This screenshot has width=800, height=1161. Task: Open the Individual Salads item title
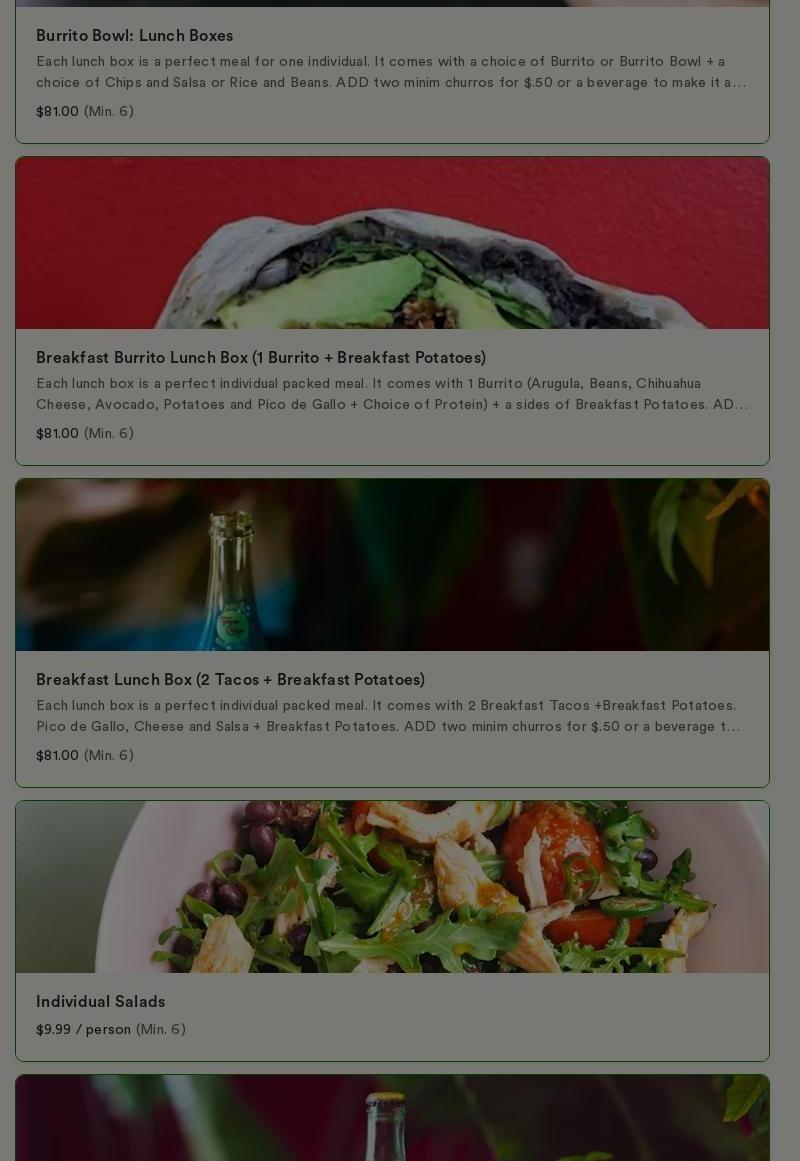point(101,1002)
